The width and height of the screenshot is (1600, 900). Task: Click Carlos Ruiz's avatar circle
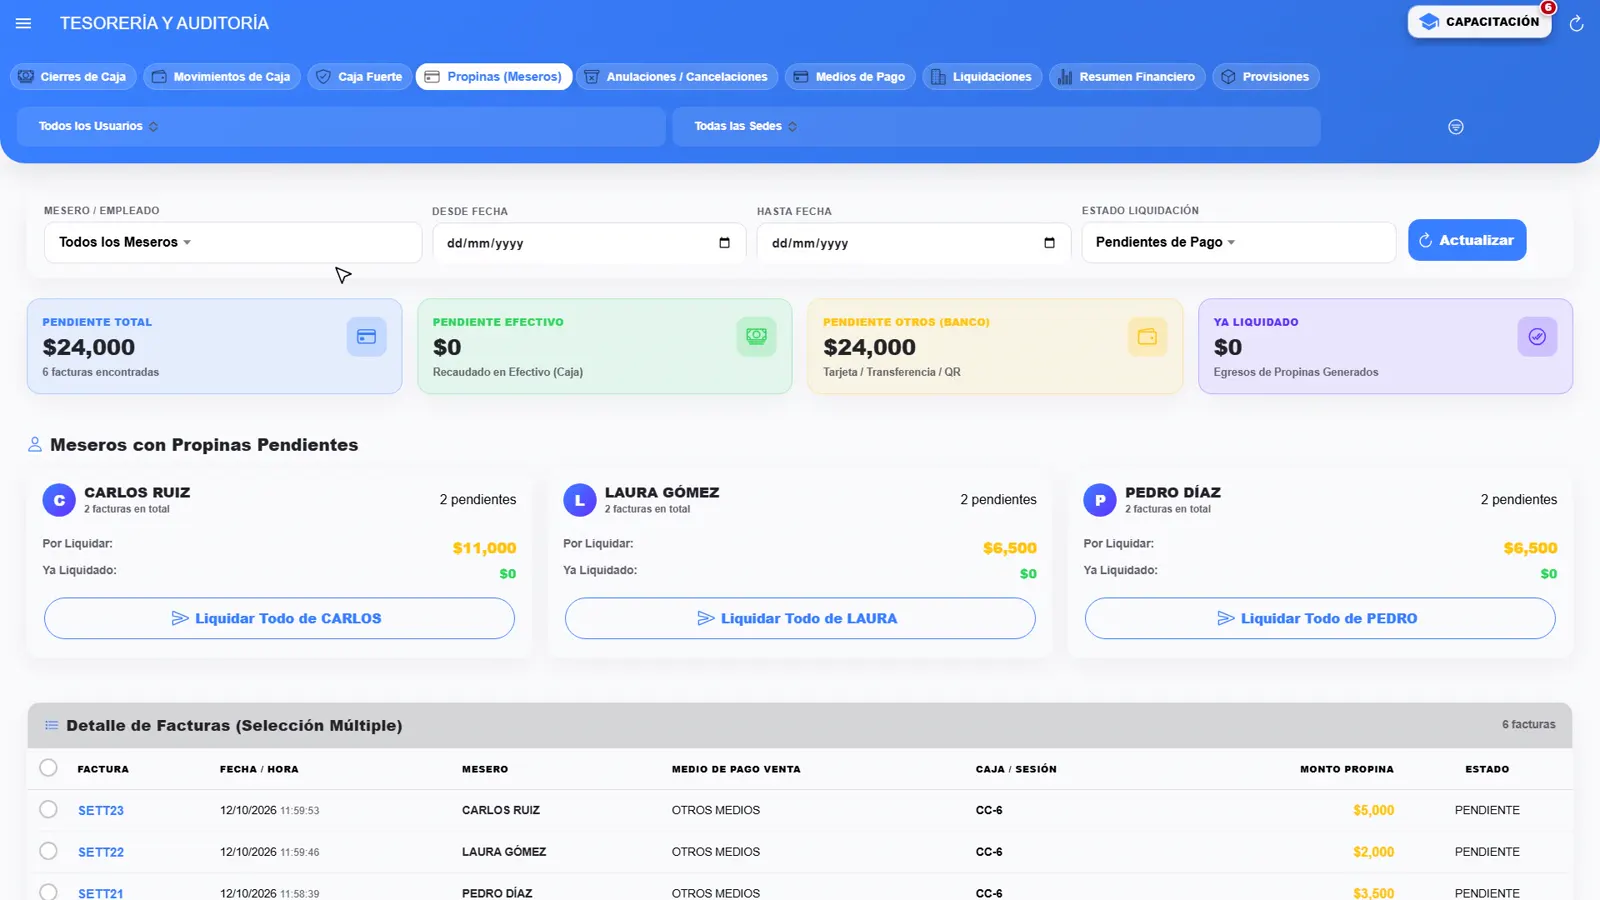coord(59,500)
